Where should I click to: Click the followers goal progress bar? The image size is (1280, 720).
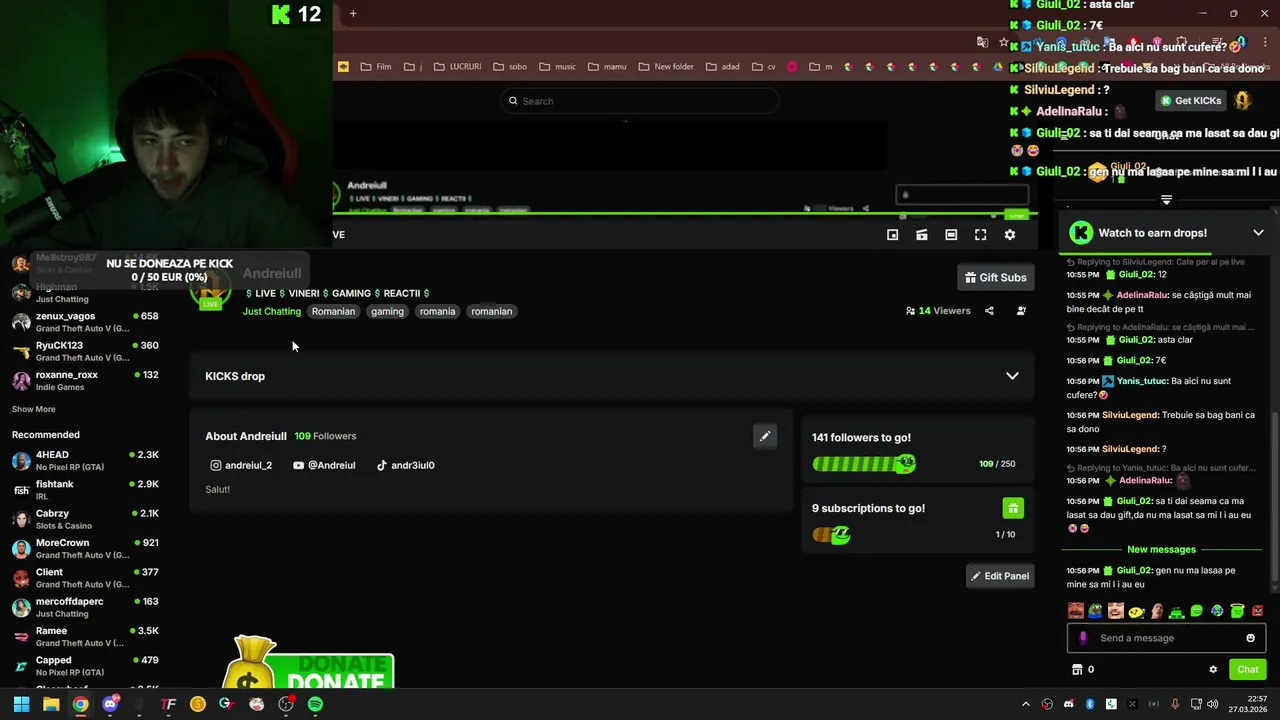(x=864, y=464)
